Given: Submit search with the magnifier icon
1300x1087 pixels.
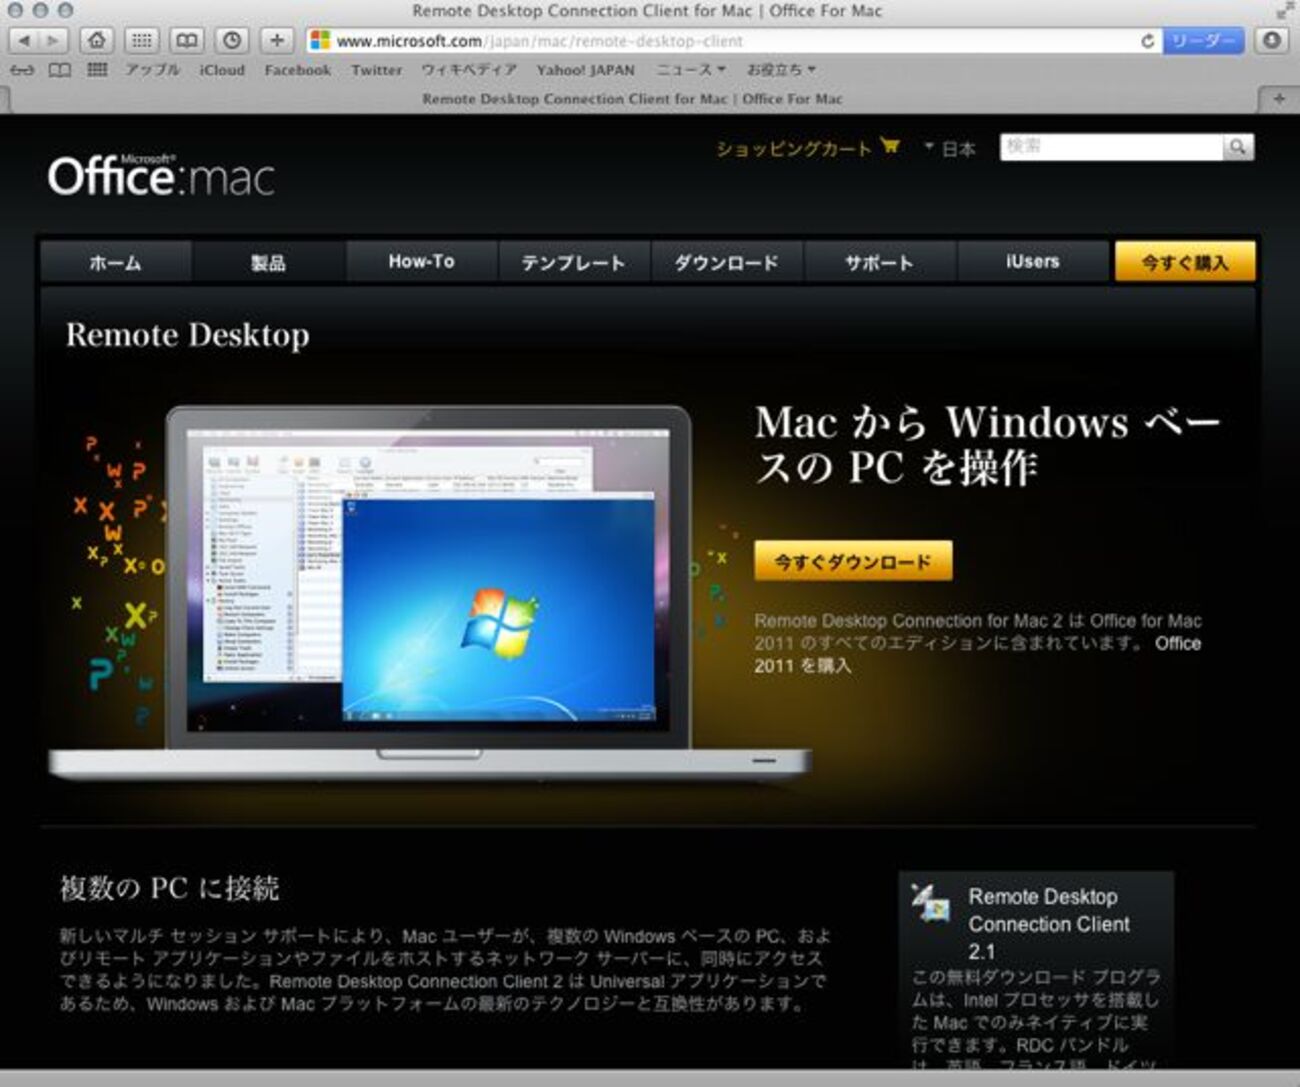Looking at the screenshot, I should click(x=1238, y=147).
